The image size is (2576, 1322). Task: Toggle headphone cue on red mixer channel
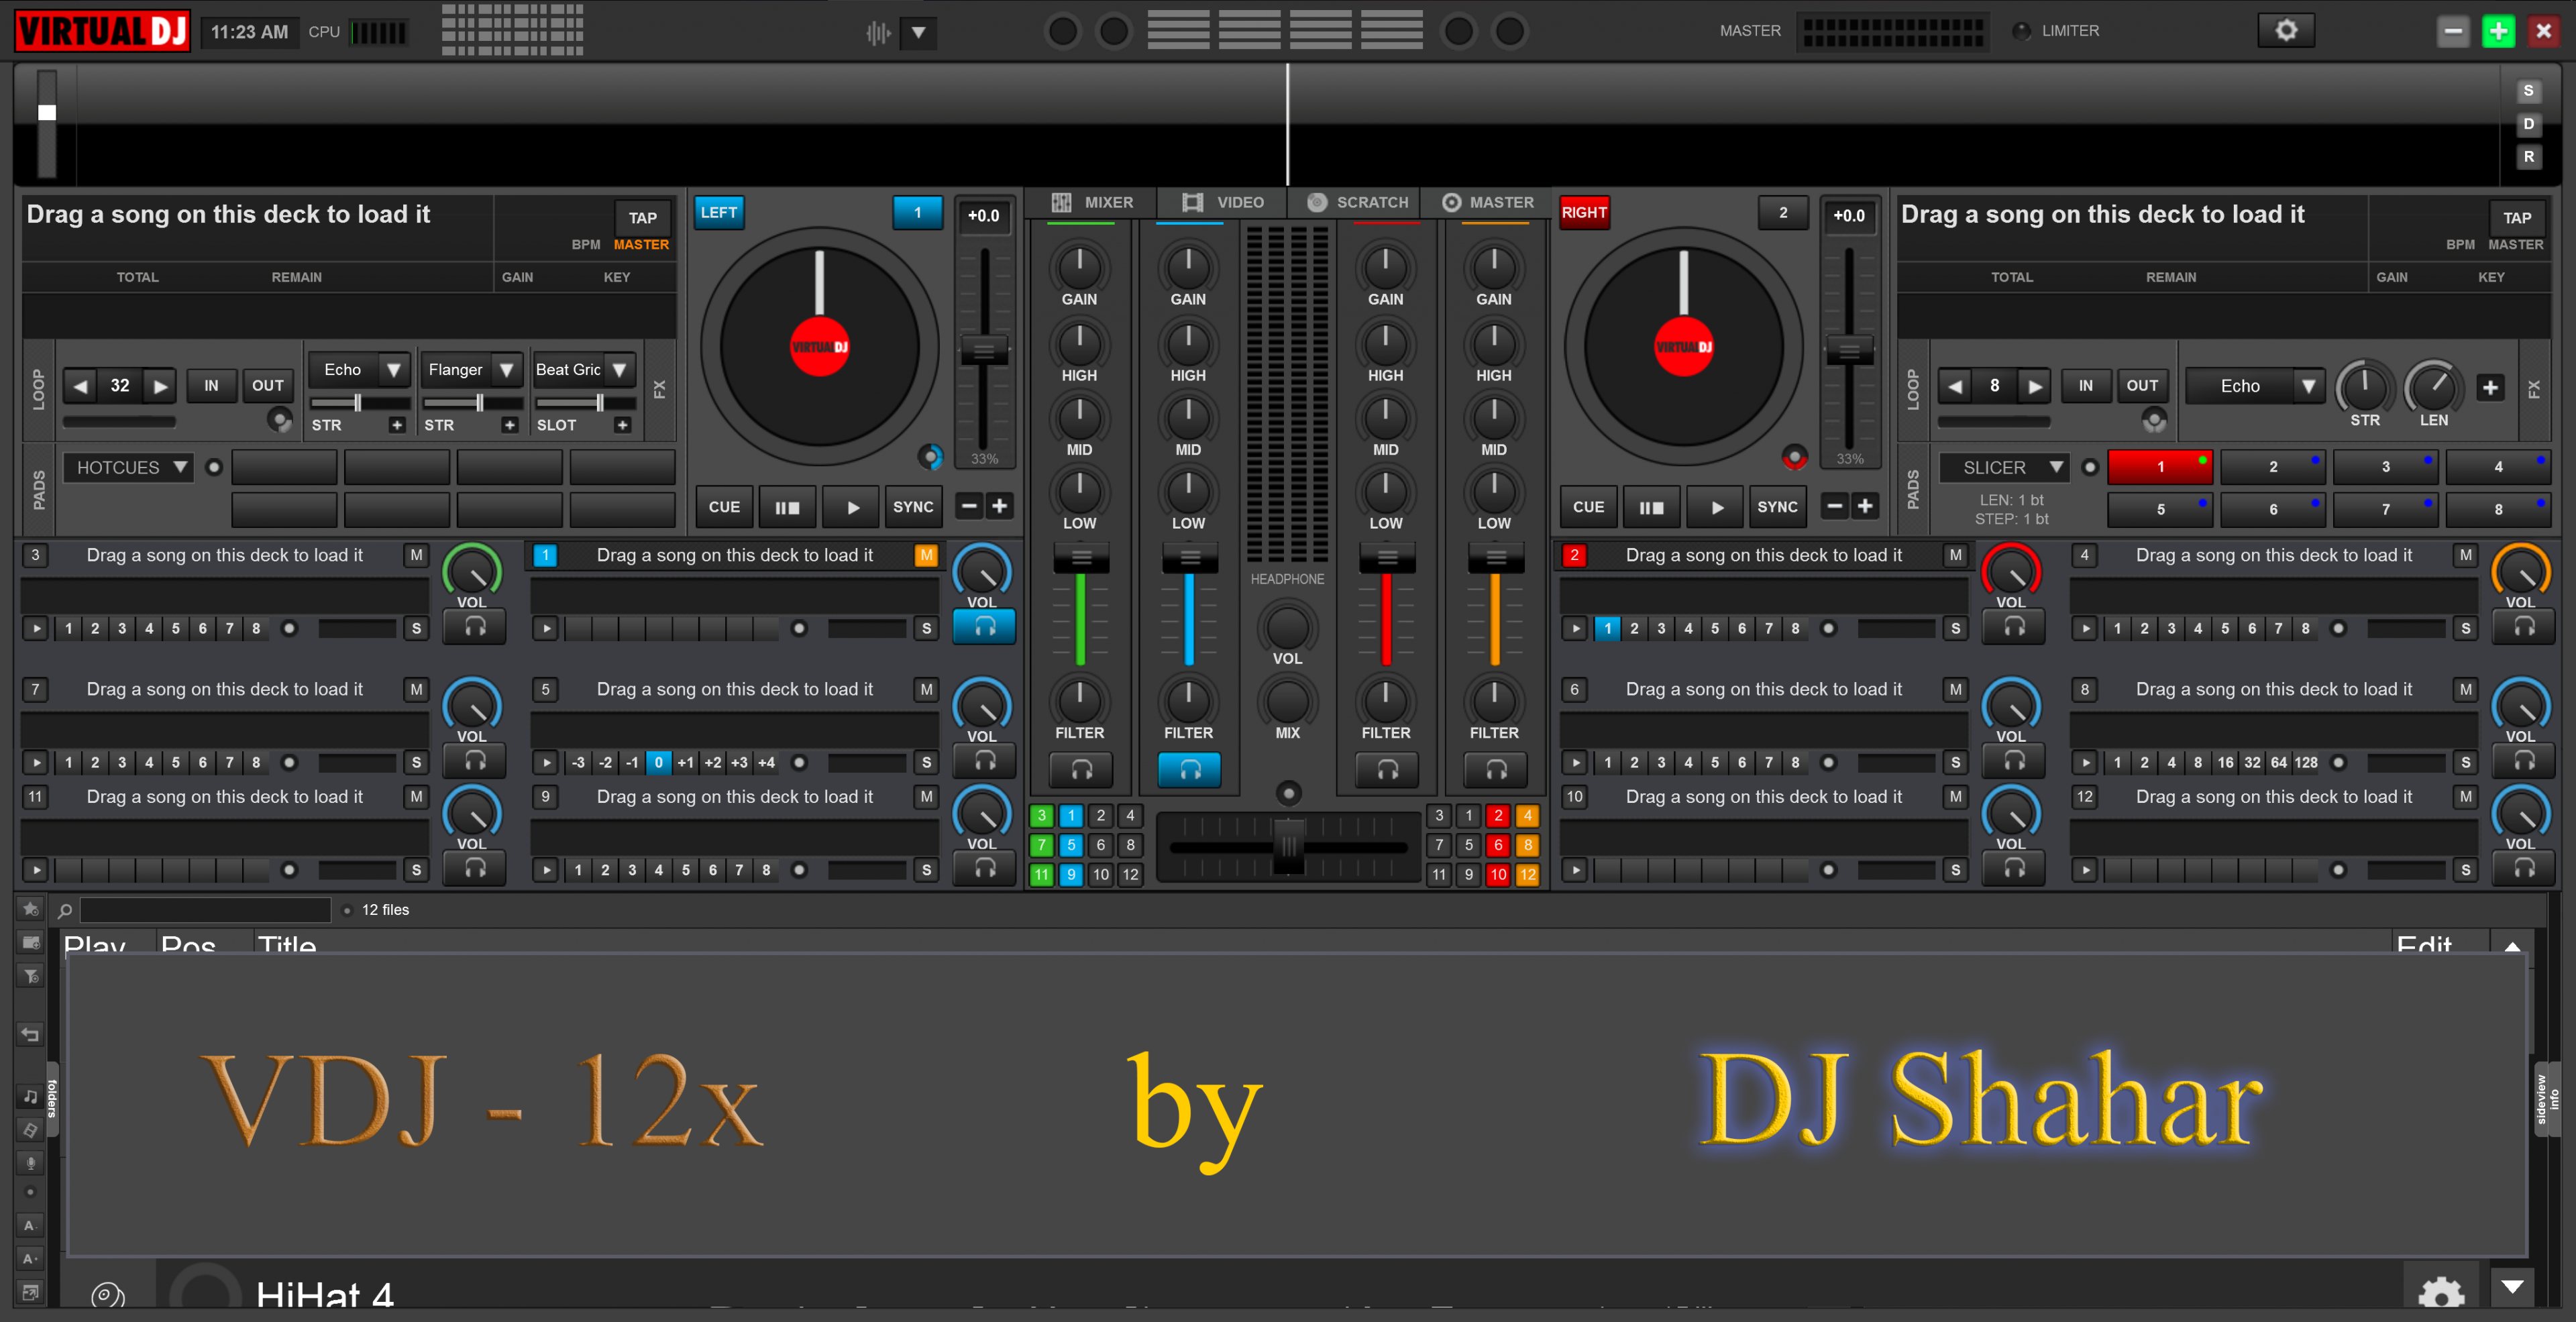[x=1386, y=769]
